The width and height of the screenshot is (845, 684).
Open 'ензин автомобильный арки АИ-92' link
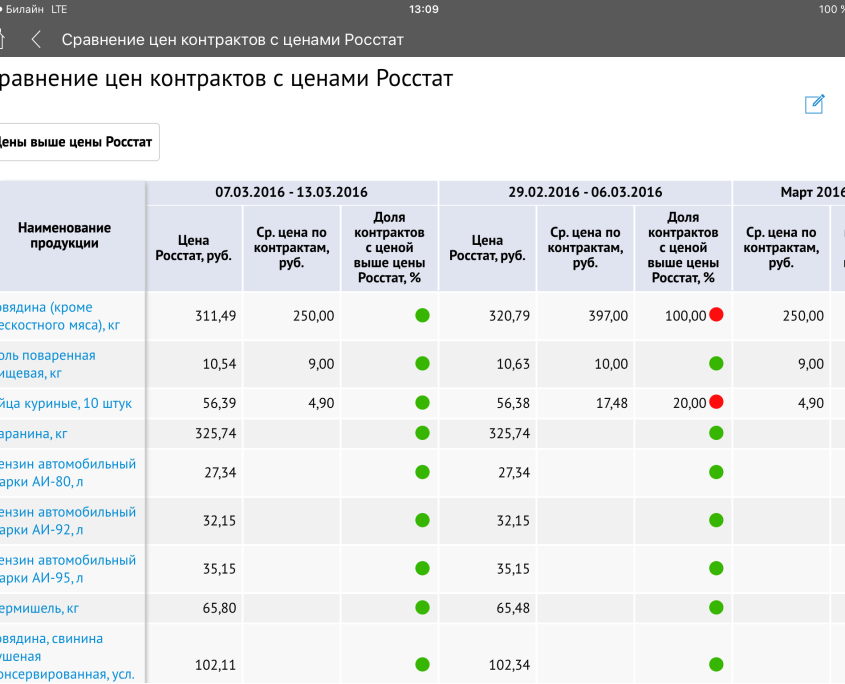[x=68, y=521]
